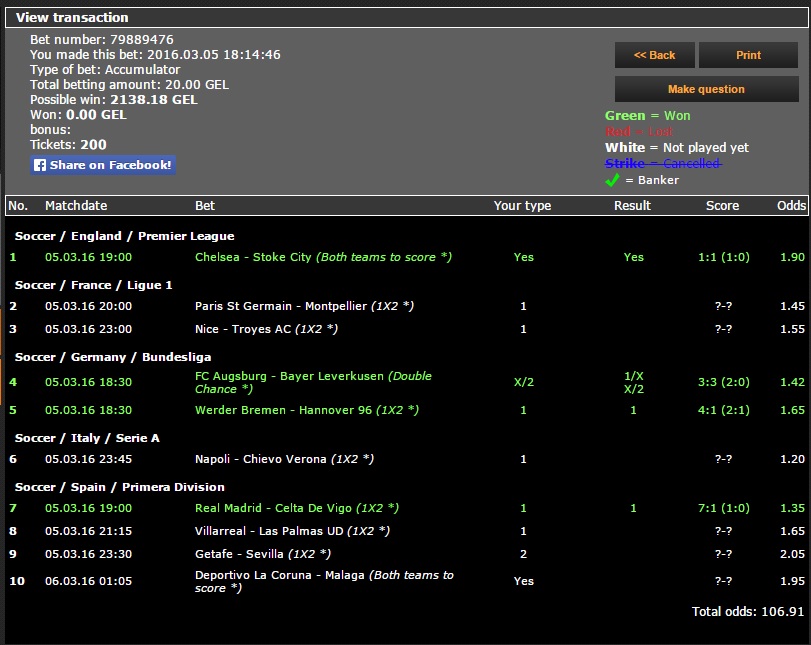Select FC Augsburg - Bayer Leverkusen bet

coord(313,382)
